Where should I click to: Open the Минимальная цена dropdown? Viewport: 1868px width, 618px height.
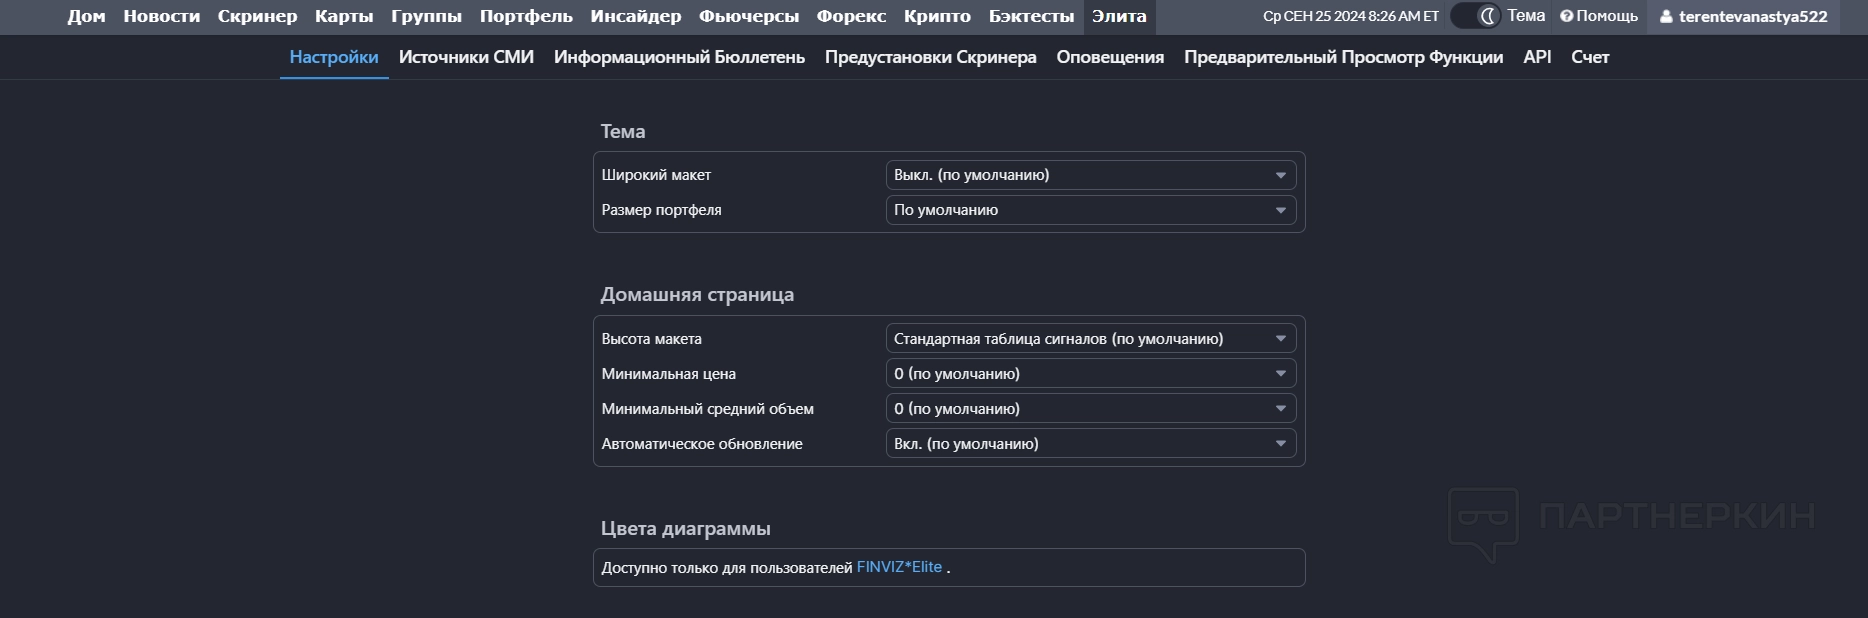[1090, 374]
